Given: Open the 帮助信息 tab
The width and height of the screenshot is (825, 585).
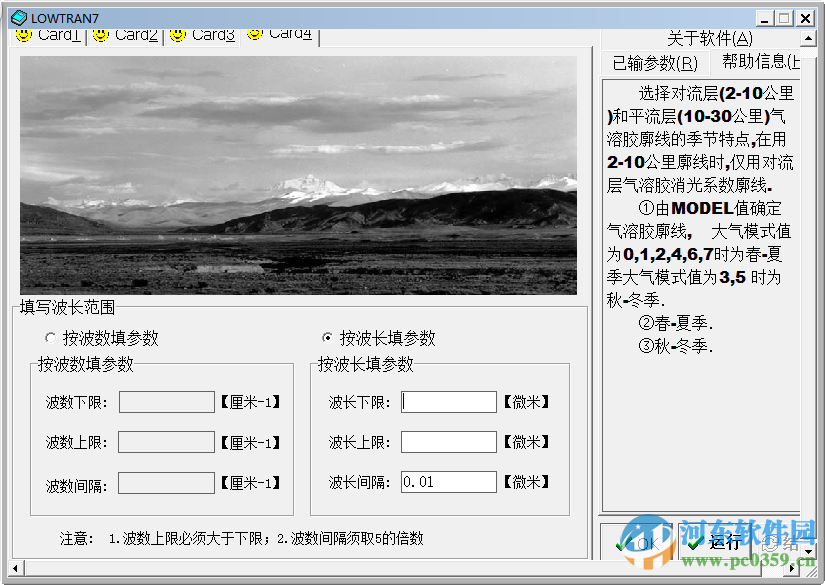Looking at the screenshot, I should (x=758, y=61).
